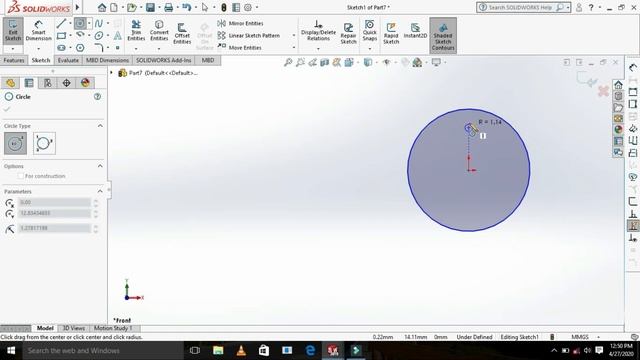
Task: Click the circle radius input field
Action: (55, 228)
